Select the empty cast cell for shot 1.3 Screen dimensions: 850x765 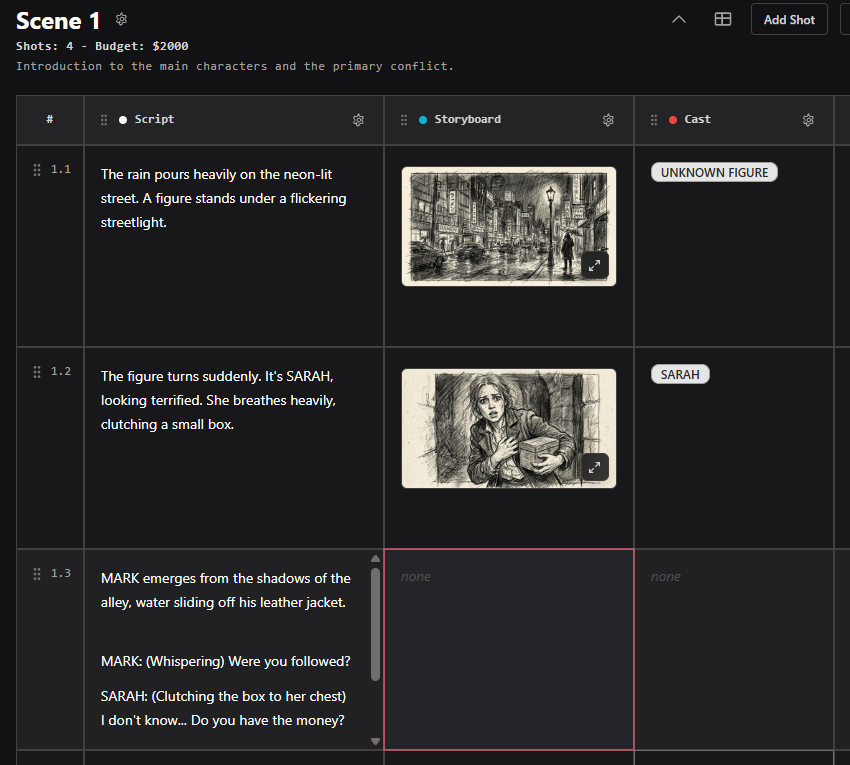coord(733,650)
